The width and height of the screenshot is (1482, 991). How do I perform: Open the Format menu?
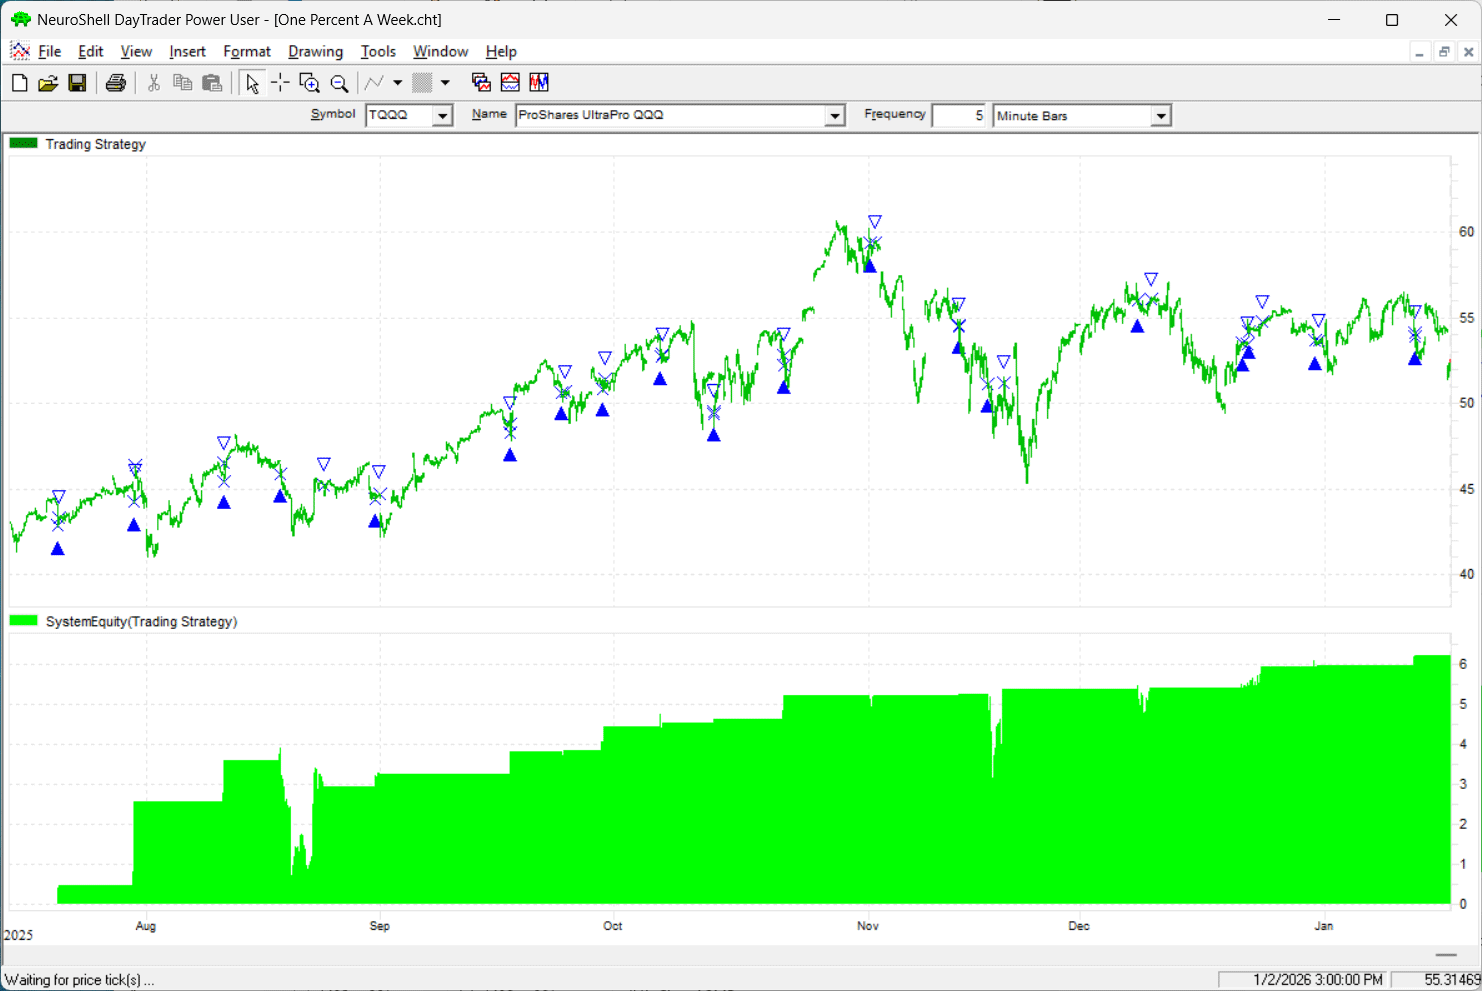coord(247,52)
